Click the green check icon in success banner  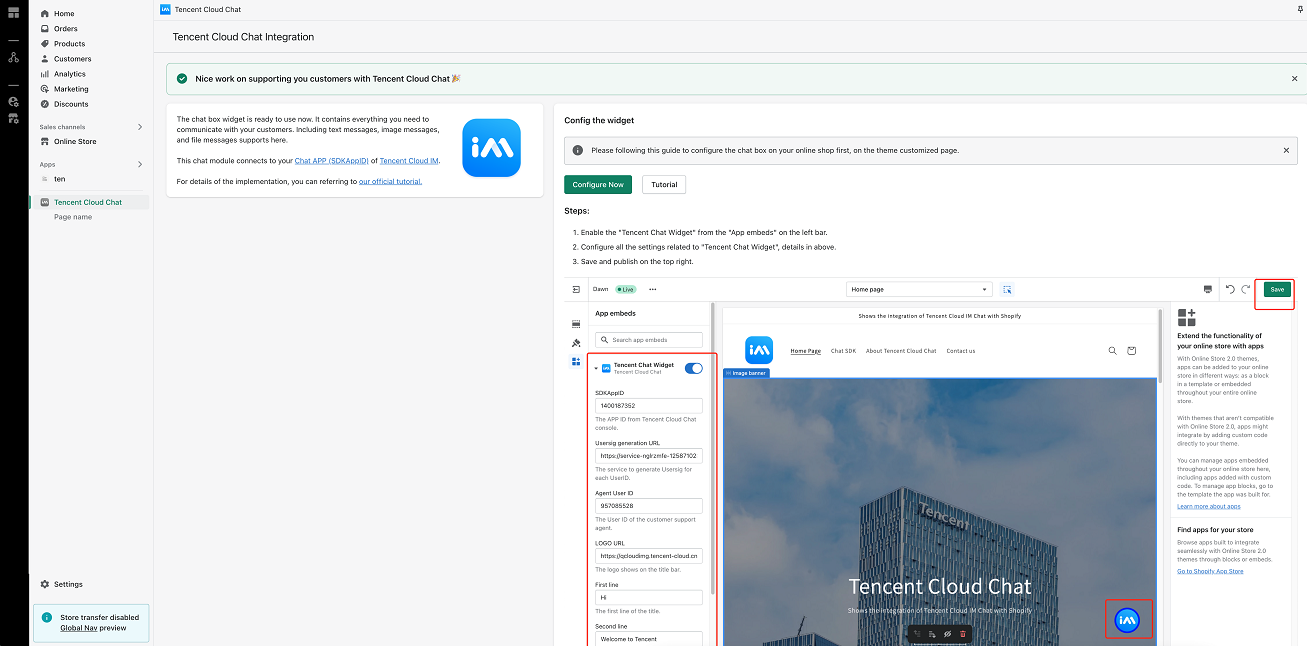(181, 78)
